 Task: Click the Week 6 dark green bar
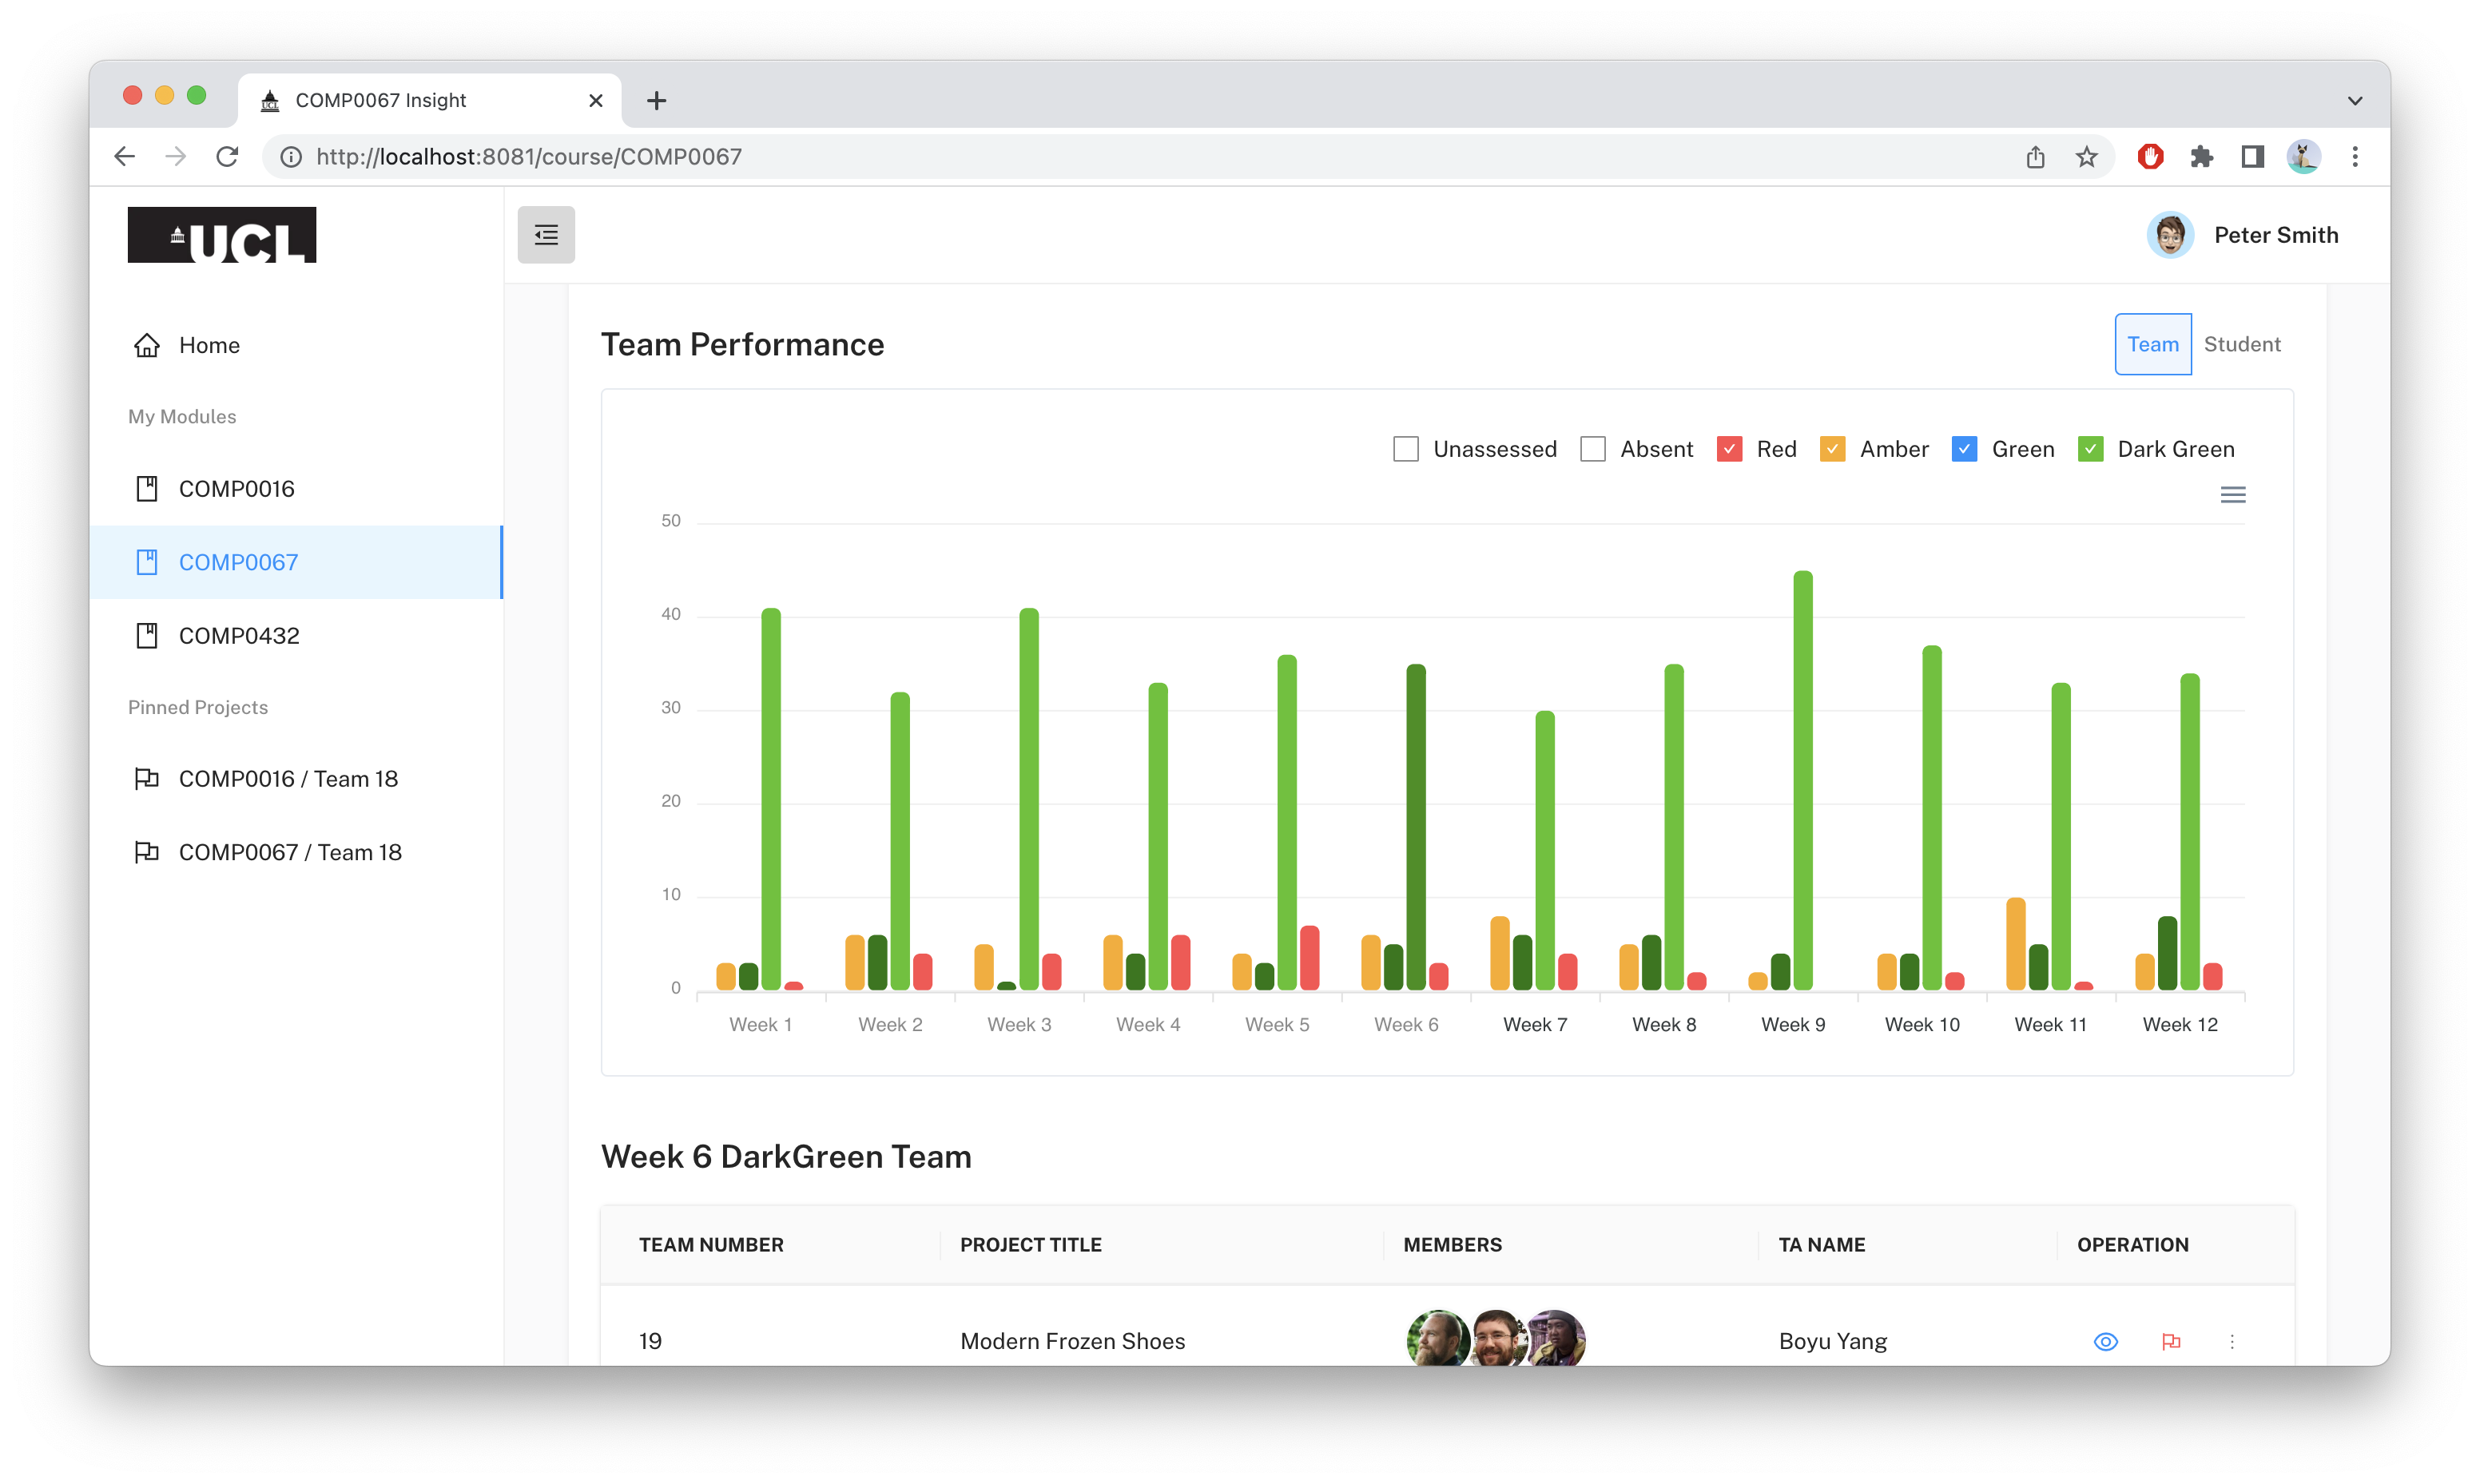point(1415,827)
